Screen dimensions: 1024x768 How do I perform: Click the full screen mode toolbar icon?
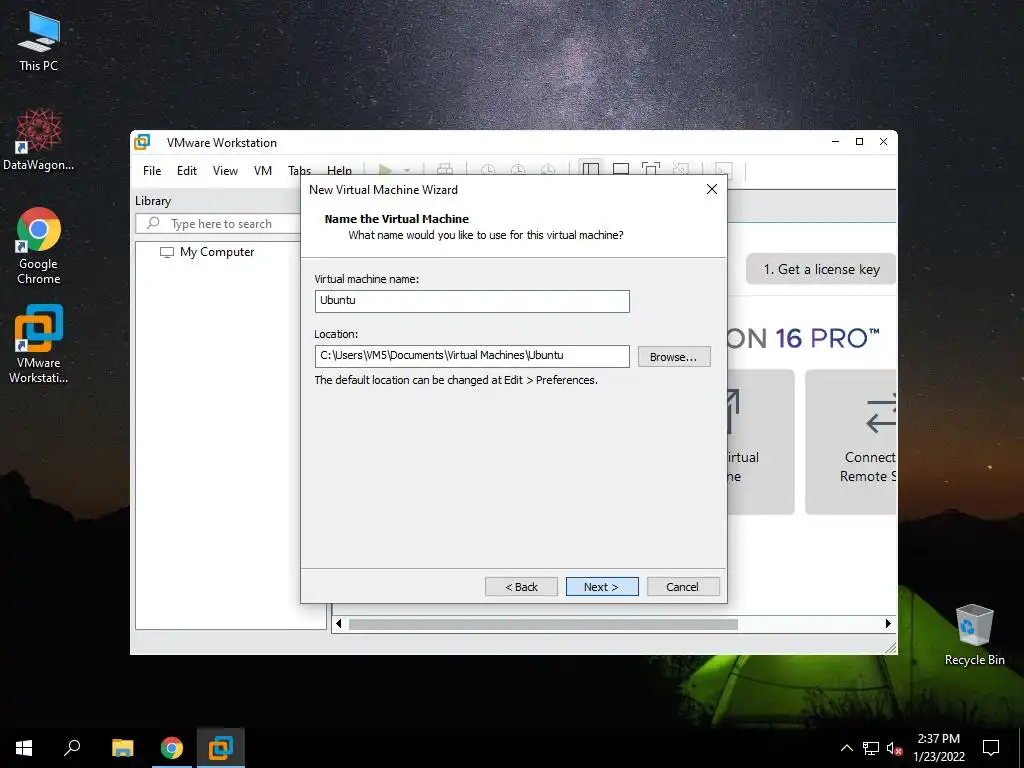point(650,169)
